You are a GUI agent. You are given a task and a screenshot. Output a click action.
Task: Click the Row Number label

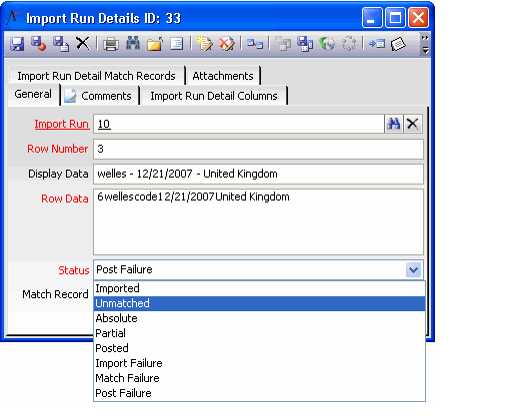pos(58,149)
